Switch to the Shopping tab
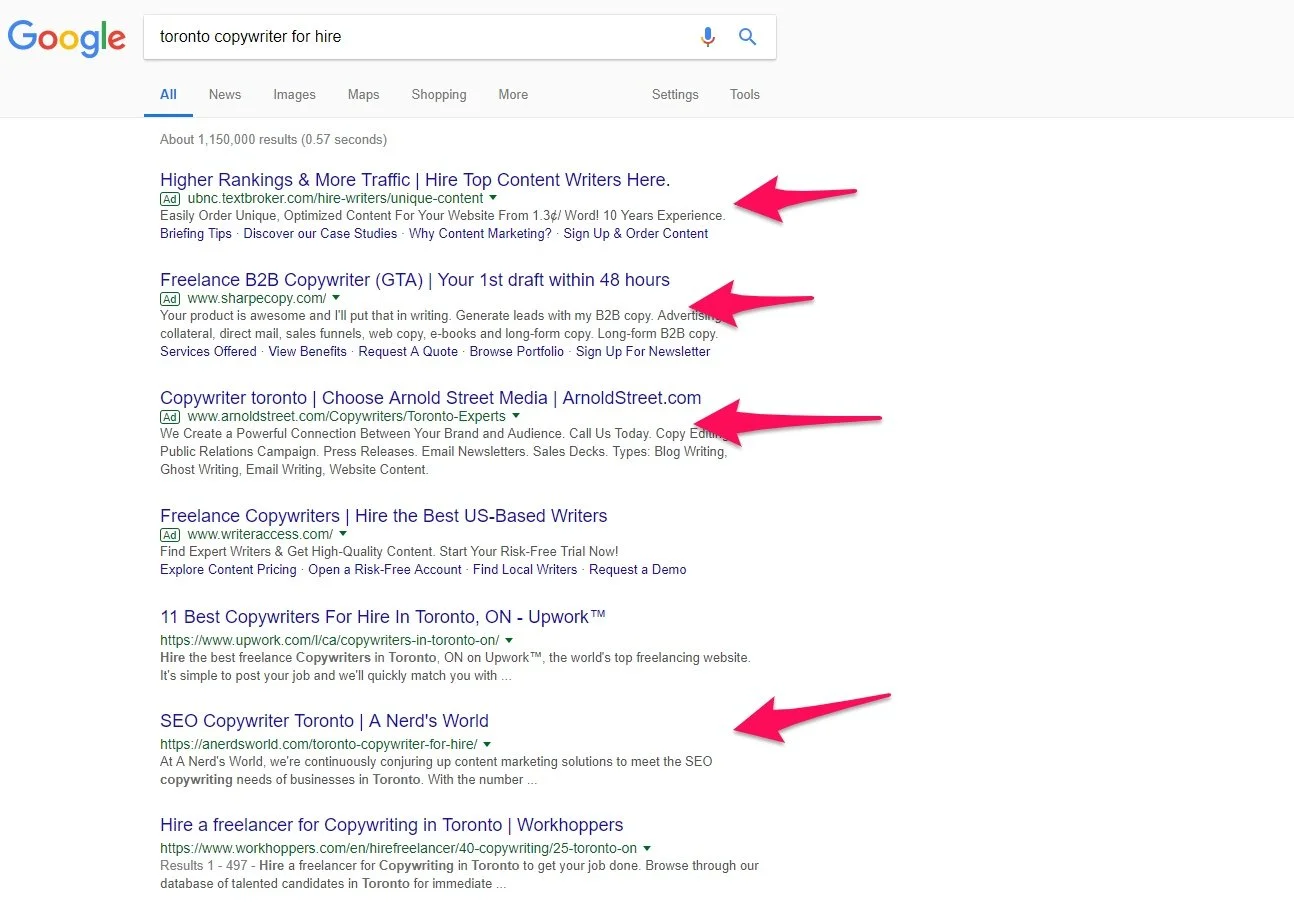 pyautogui.click(x=439, y=94)
